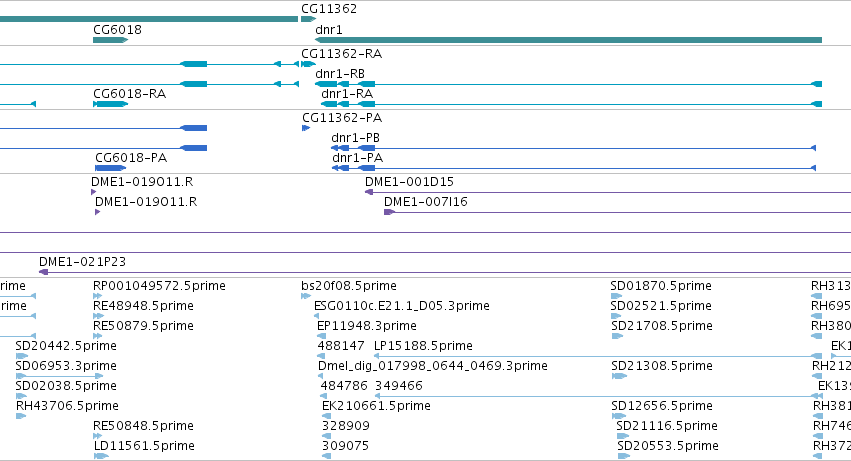The height and width of the screenshot is (461, 851).
Task: Select the LP15188.5prime EST label
Action: pyautogui.click(x=423, y=346)
